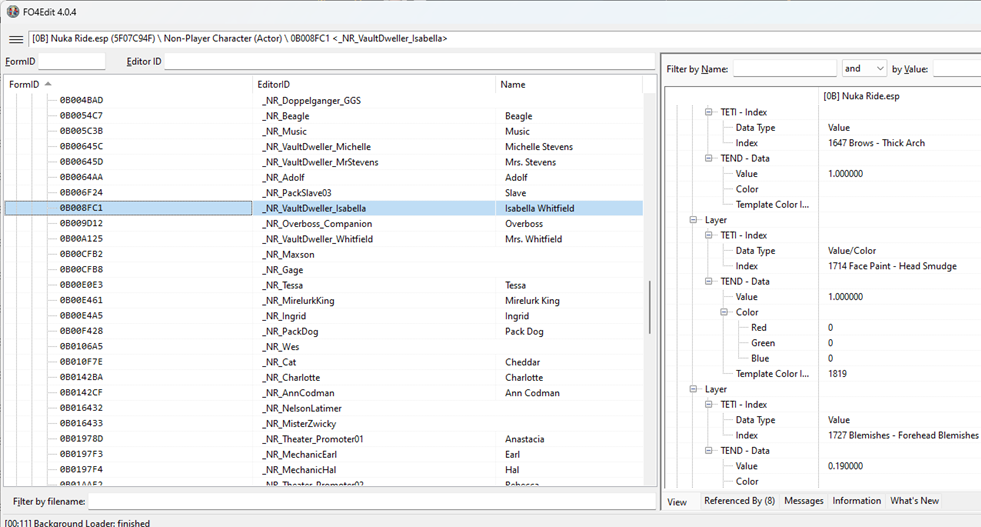Image resolution: width=981 pixels, height=527 pixels.
Task: Select the _NR_Ingrid record row
Action: click(323, 316)
